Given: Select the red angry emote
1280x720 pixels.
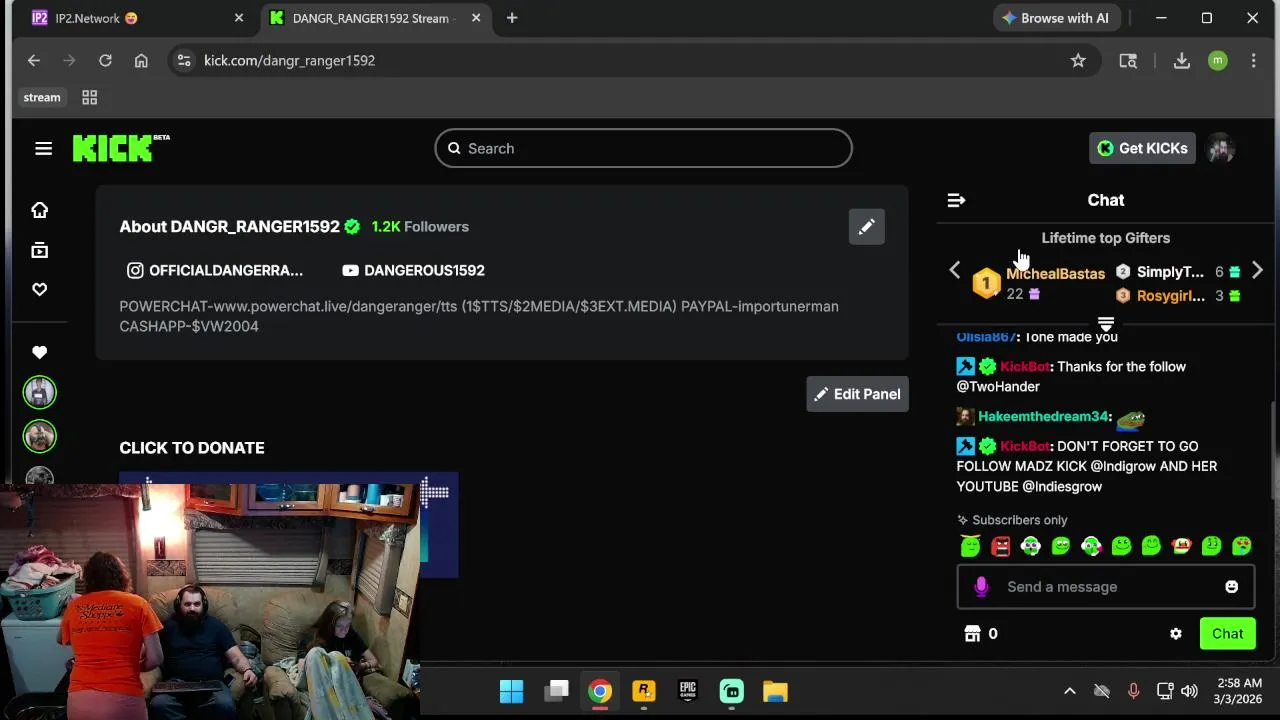Looking at the screenshot, I should [x=1000, y=546].
